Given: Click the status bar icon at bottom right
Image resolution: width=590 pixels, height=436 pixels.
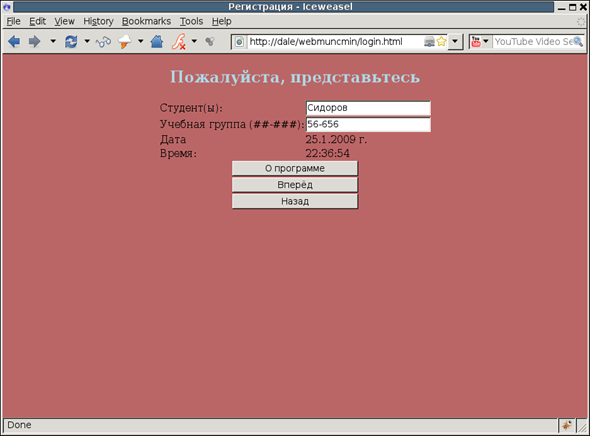Looking at the screenshot, I should (x=566, y=425).
